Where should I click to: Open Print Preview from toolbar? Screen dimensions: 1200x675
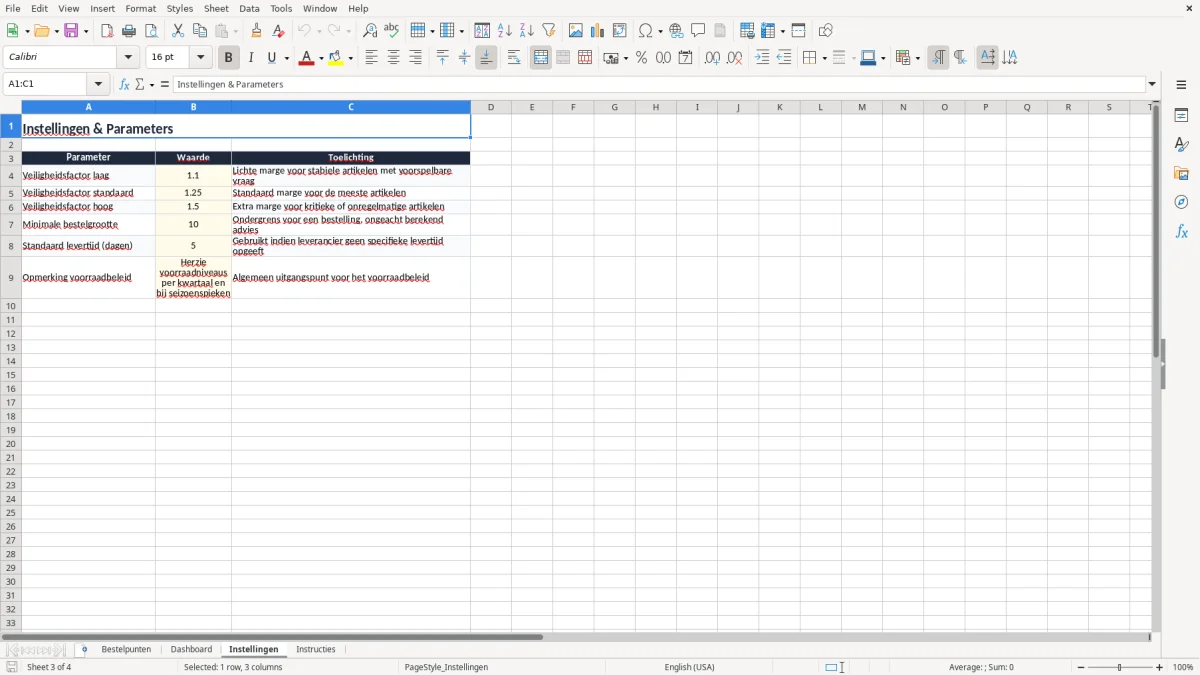(x=151, y=31)
